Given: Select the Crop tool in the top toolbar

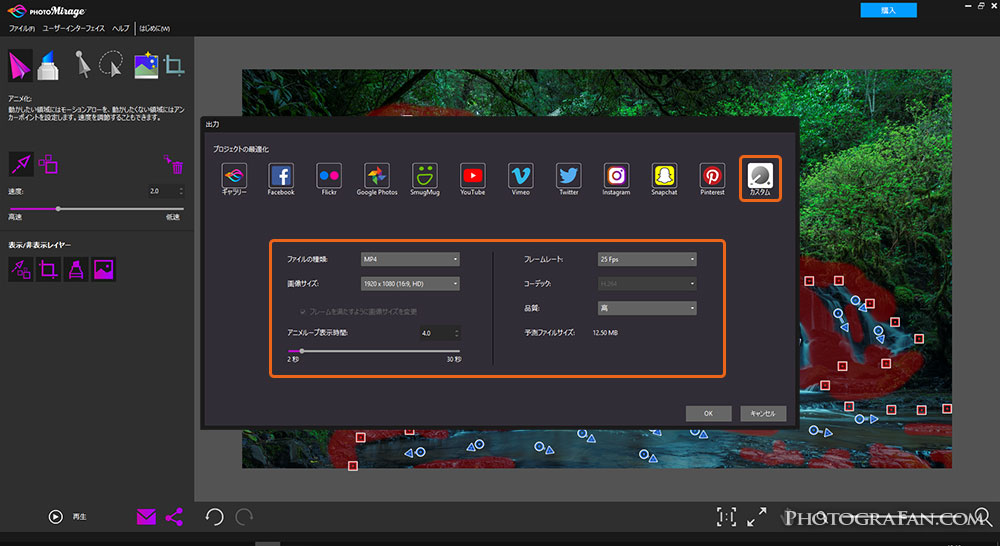Looking at the screenshot, I should pos(173,65).
